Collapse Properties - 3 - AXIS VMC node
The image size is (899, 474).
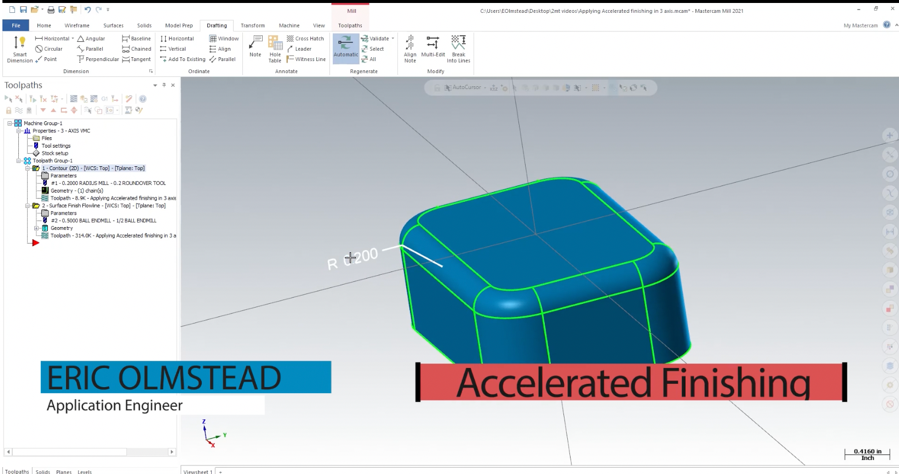click(18, 131)
